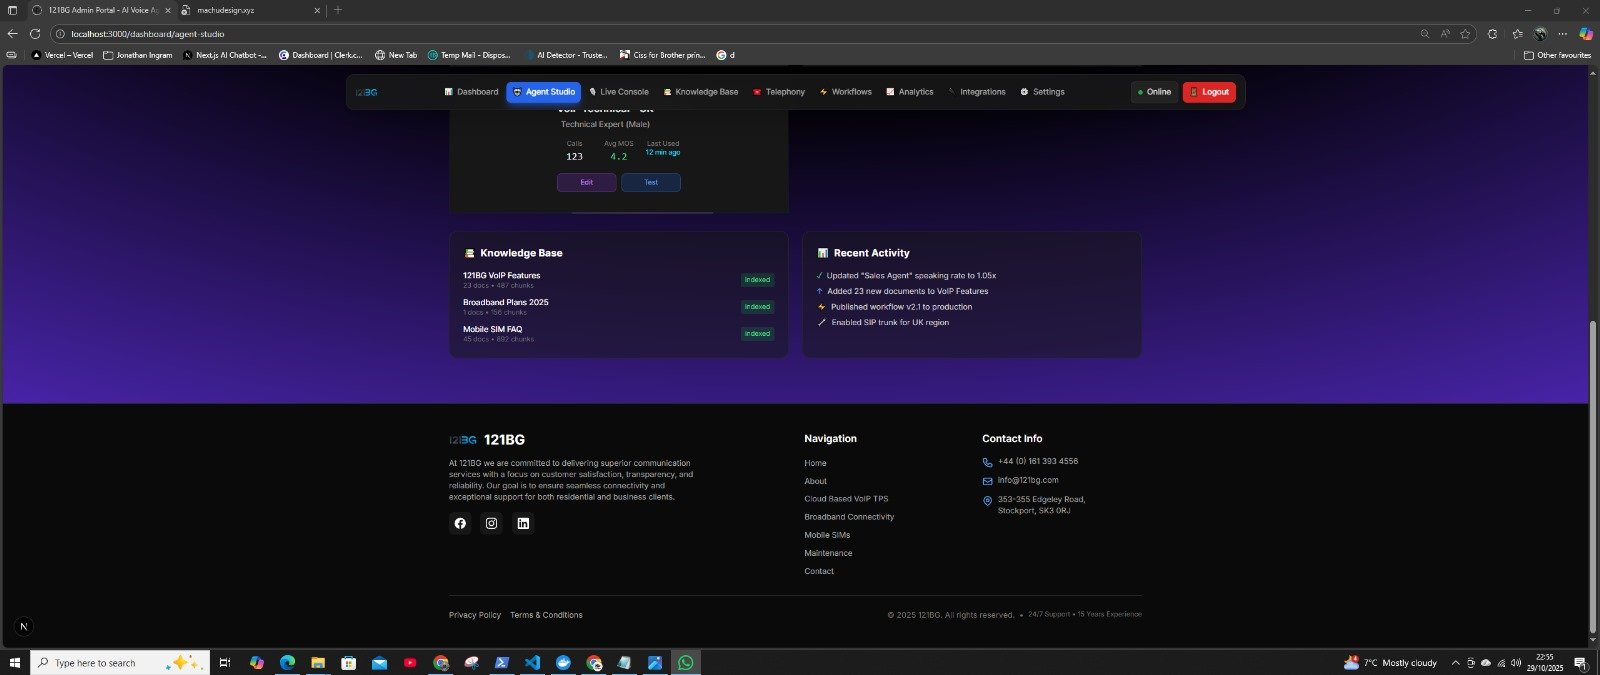Open the Temp Mail bookmark
This screenshot has height=675, width=1600.
tap(468, 55)
